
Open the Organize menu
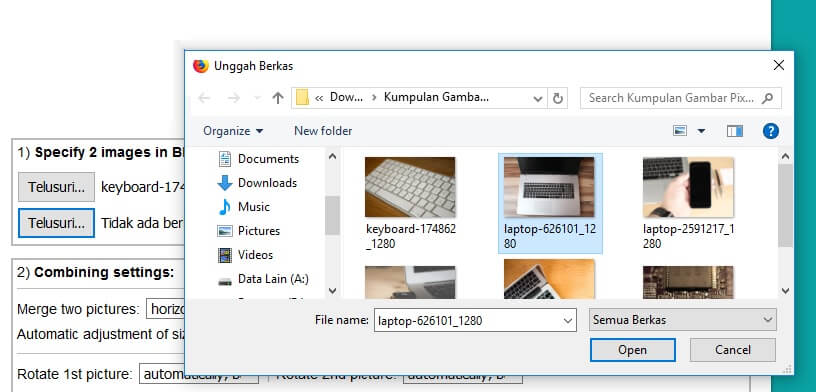[233, 131]
